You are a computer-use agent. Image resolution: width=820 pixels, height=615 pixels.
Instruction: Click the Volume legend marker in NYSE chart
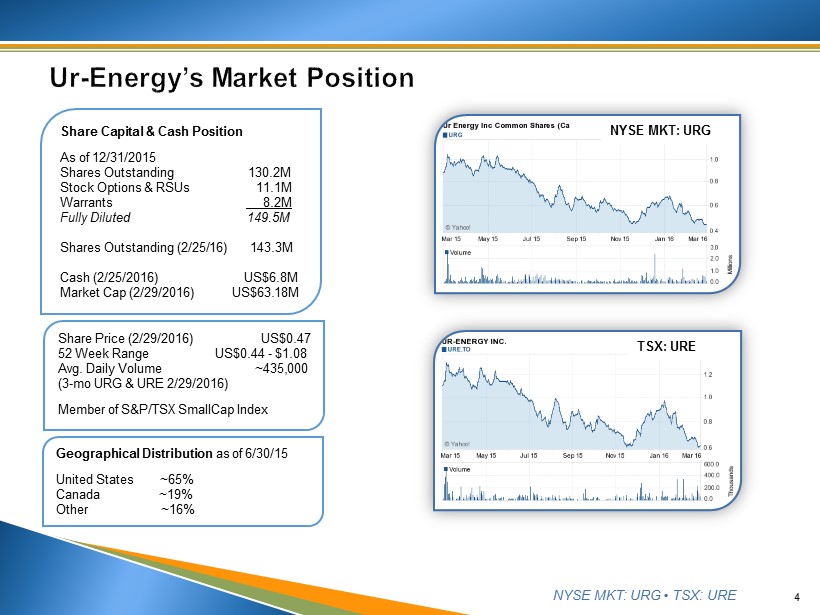(x=445, y=253)
